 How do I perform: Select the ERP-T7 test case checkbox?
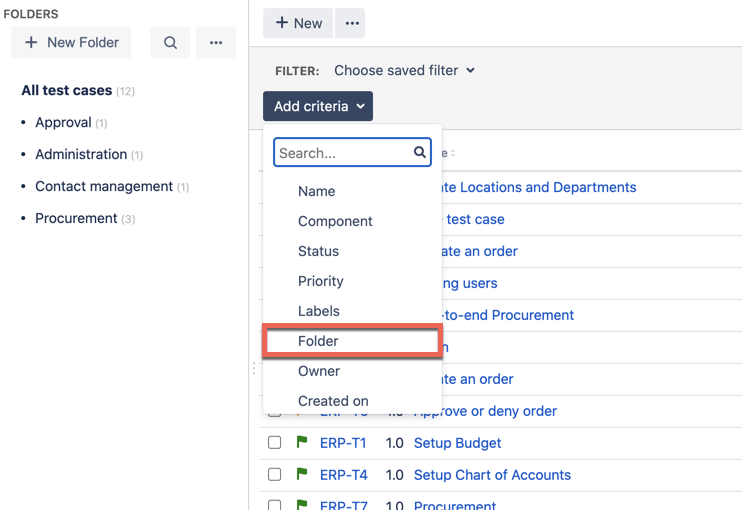[x=275, y=504]
